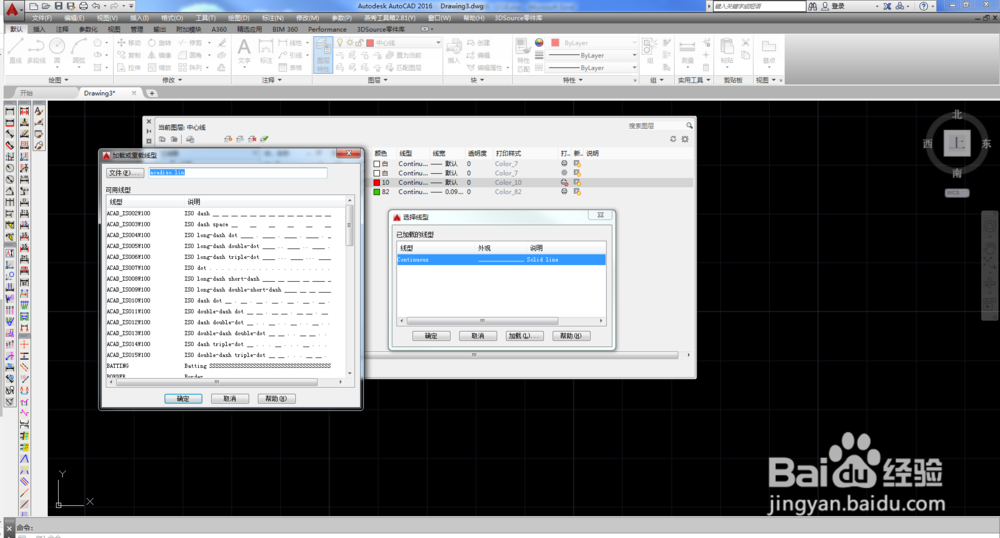The image size is (1000, 538).
Task: Click 取消 in load linetype dialog
Action: coord(230,398)
